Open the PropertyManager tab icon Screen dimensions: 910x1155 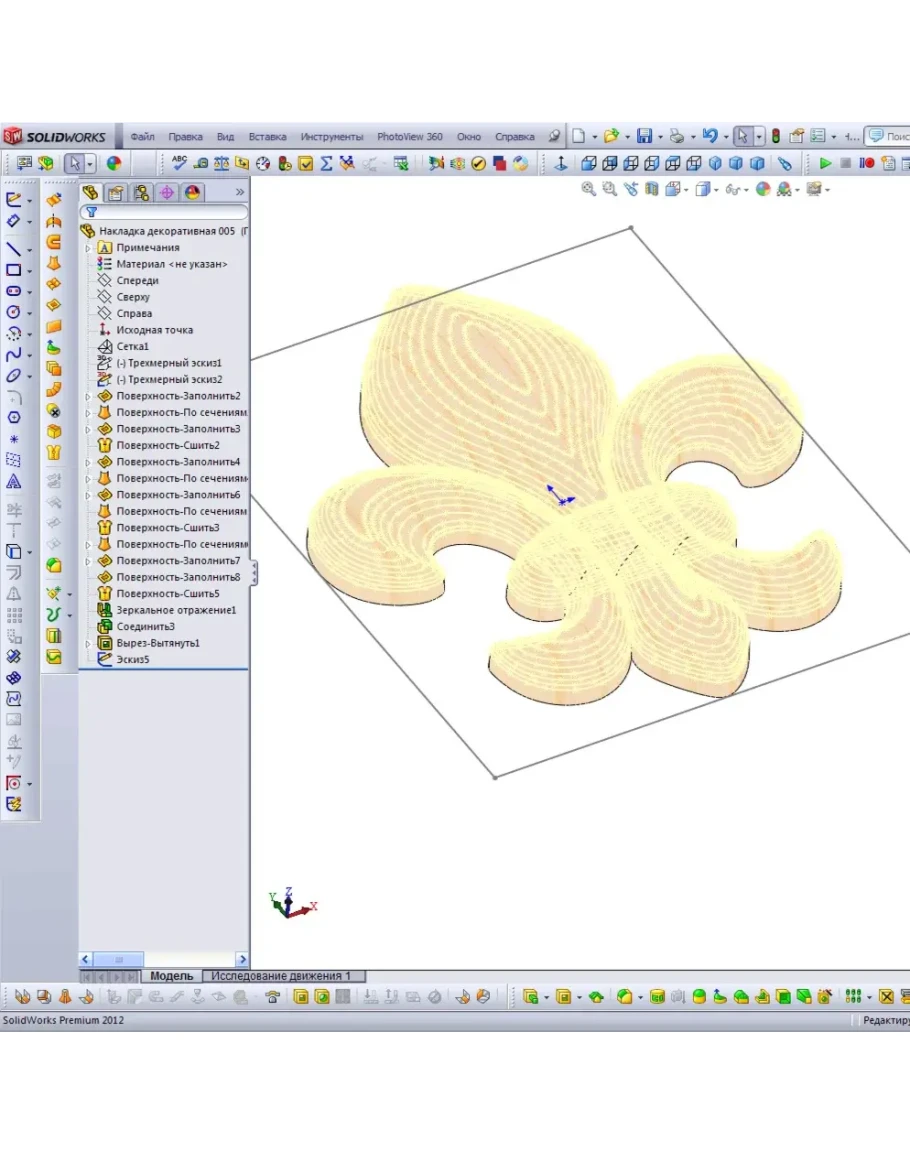pos(116,192)
